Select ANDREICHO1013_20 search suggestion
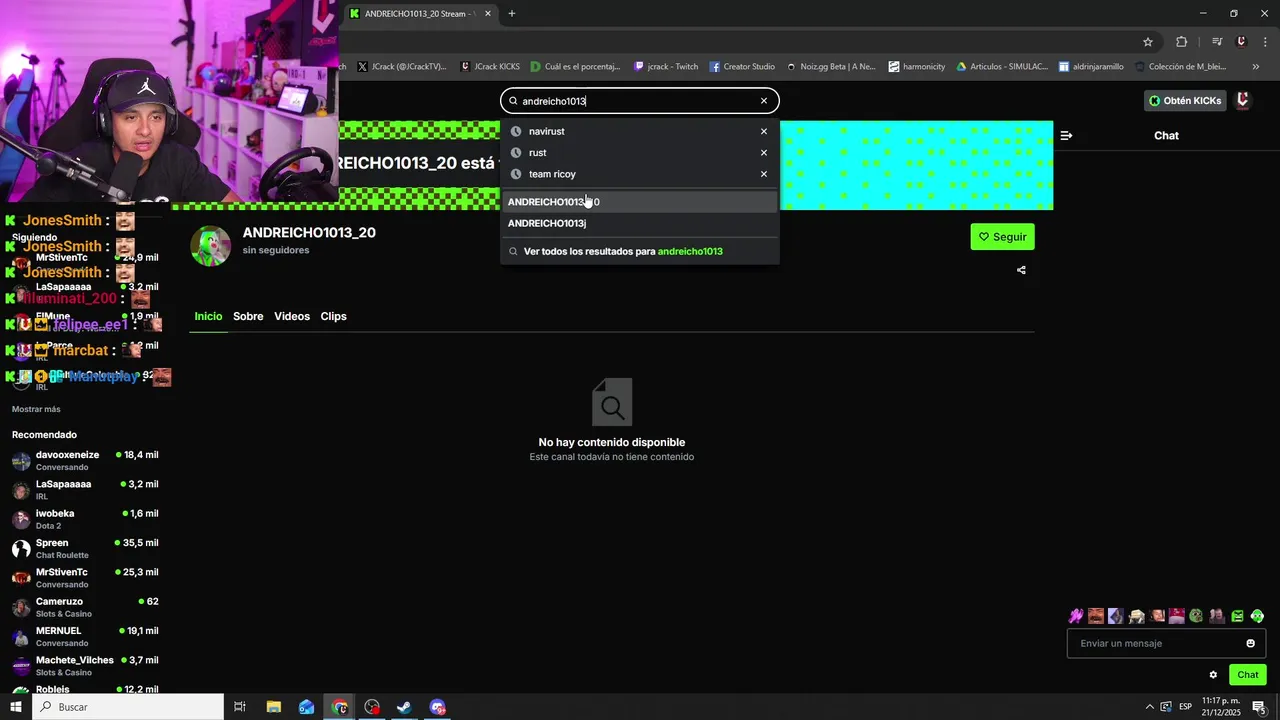This screenshot has width=1280, height=720. (x=640, y=202)
